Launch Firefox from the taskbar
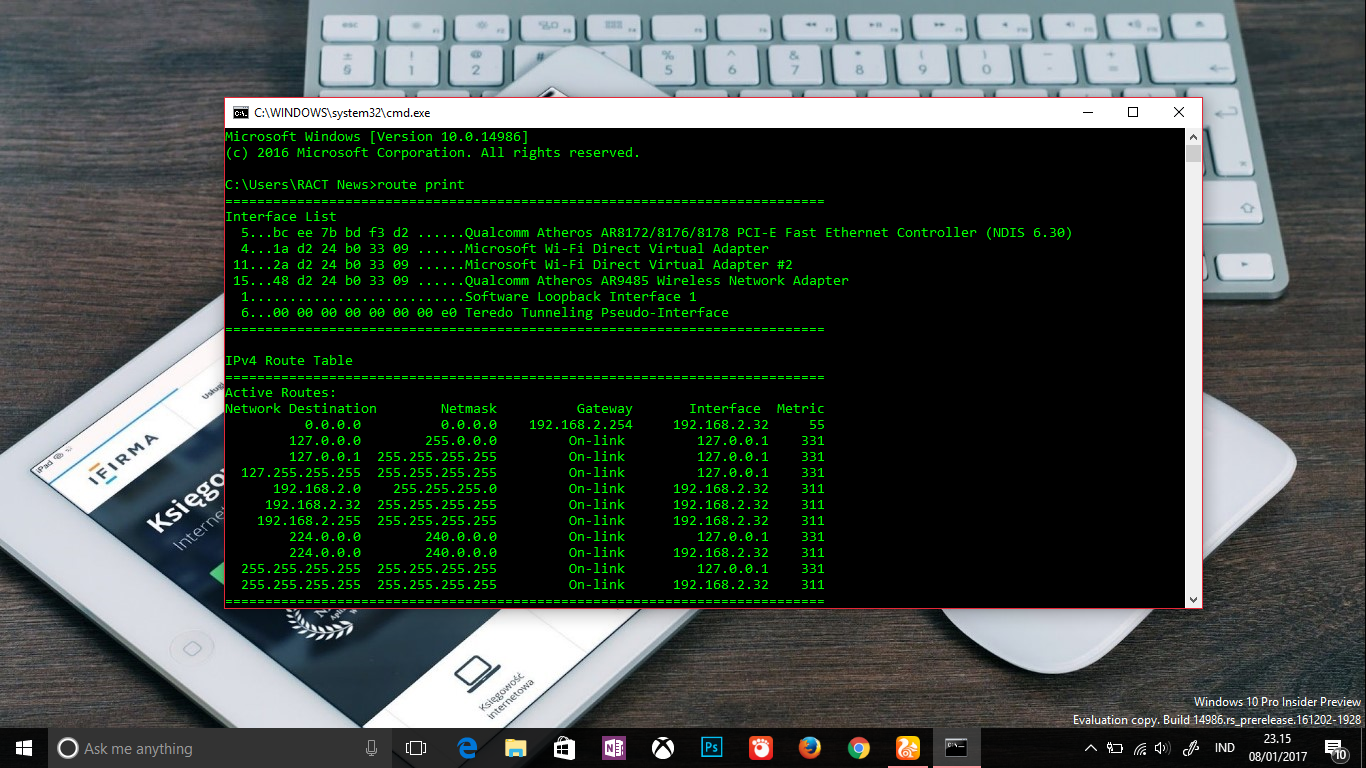This screenshot has height=768, width=1366. point(809,748)
